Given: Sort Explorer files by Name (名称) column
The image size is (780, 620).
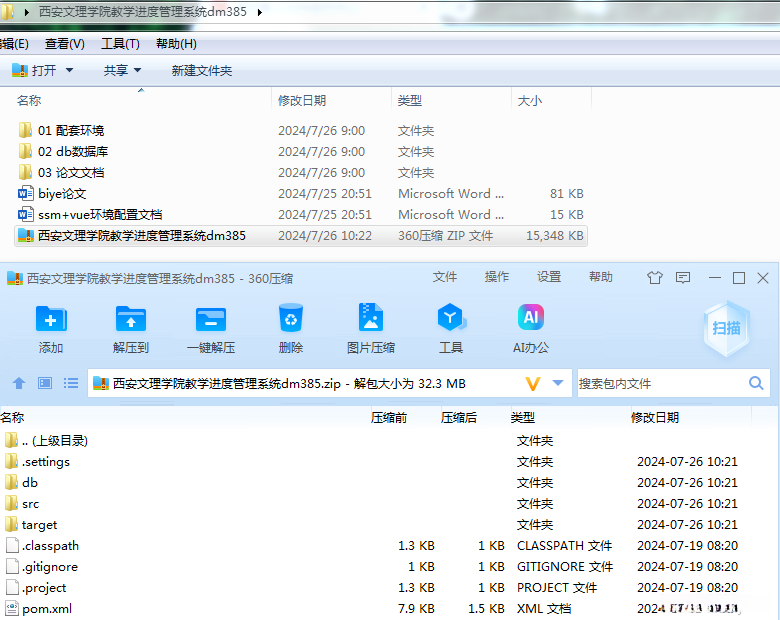Looking at the screenshot, I should click(x=29, y=101).
